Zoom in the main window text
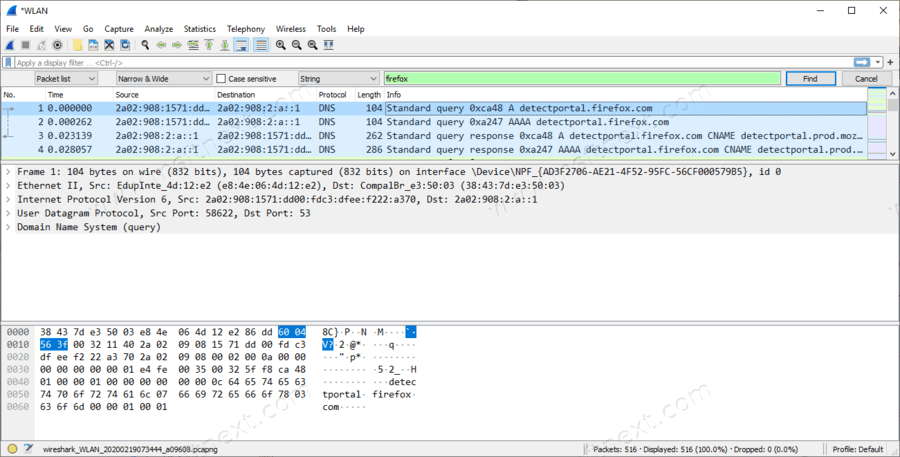Viewport: 900px width, 457px height. click(x=281, y=45)
